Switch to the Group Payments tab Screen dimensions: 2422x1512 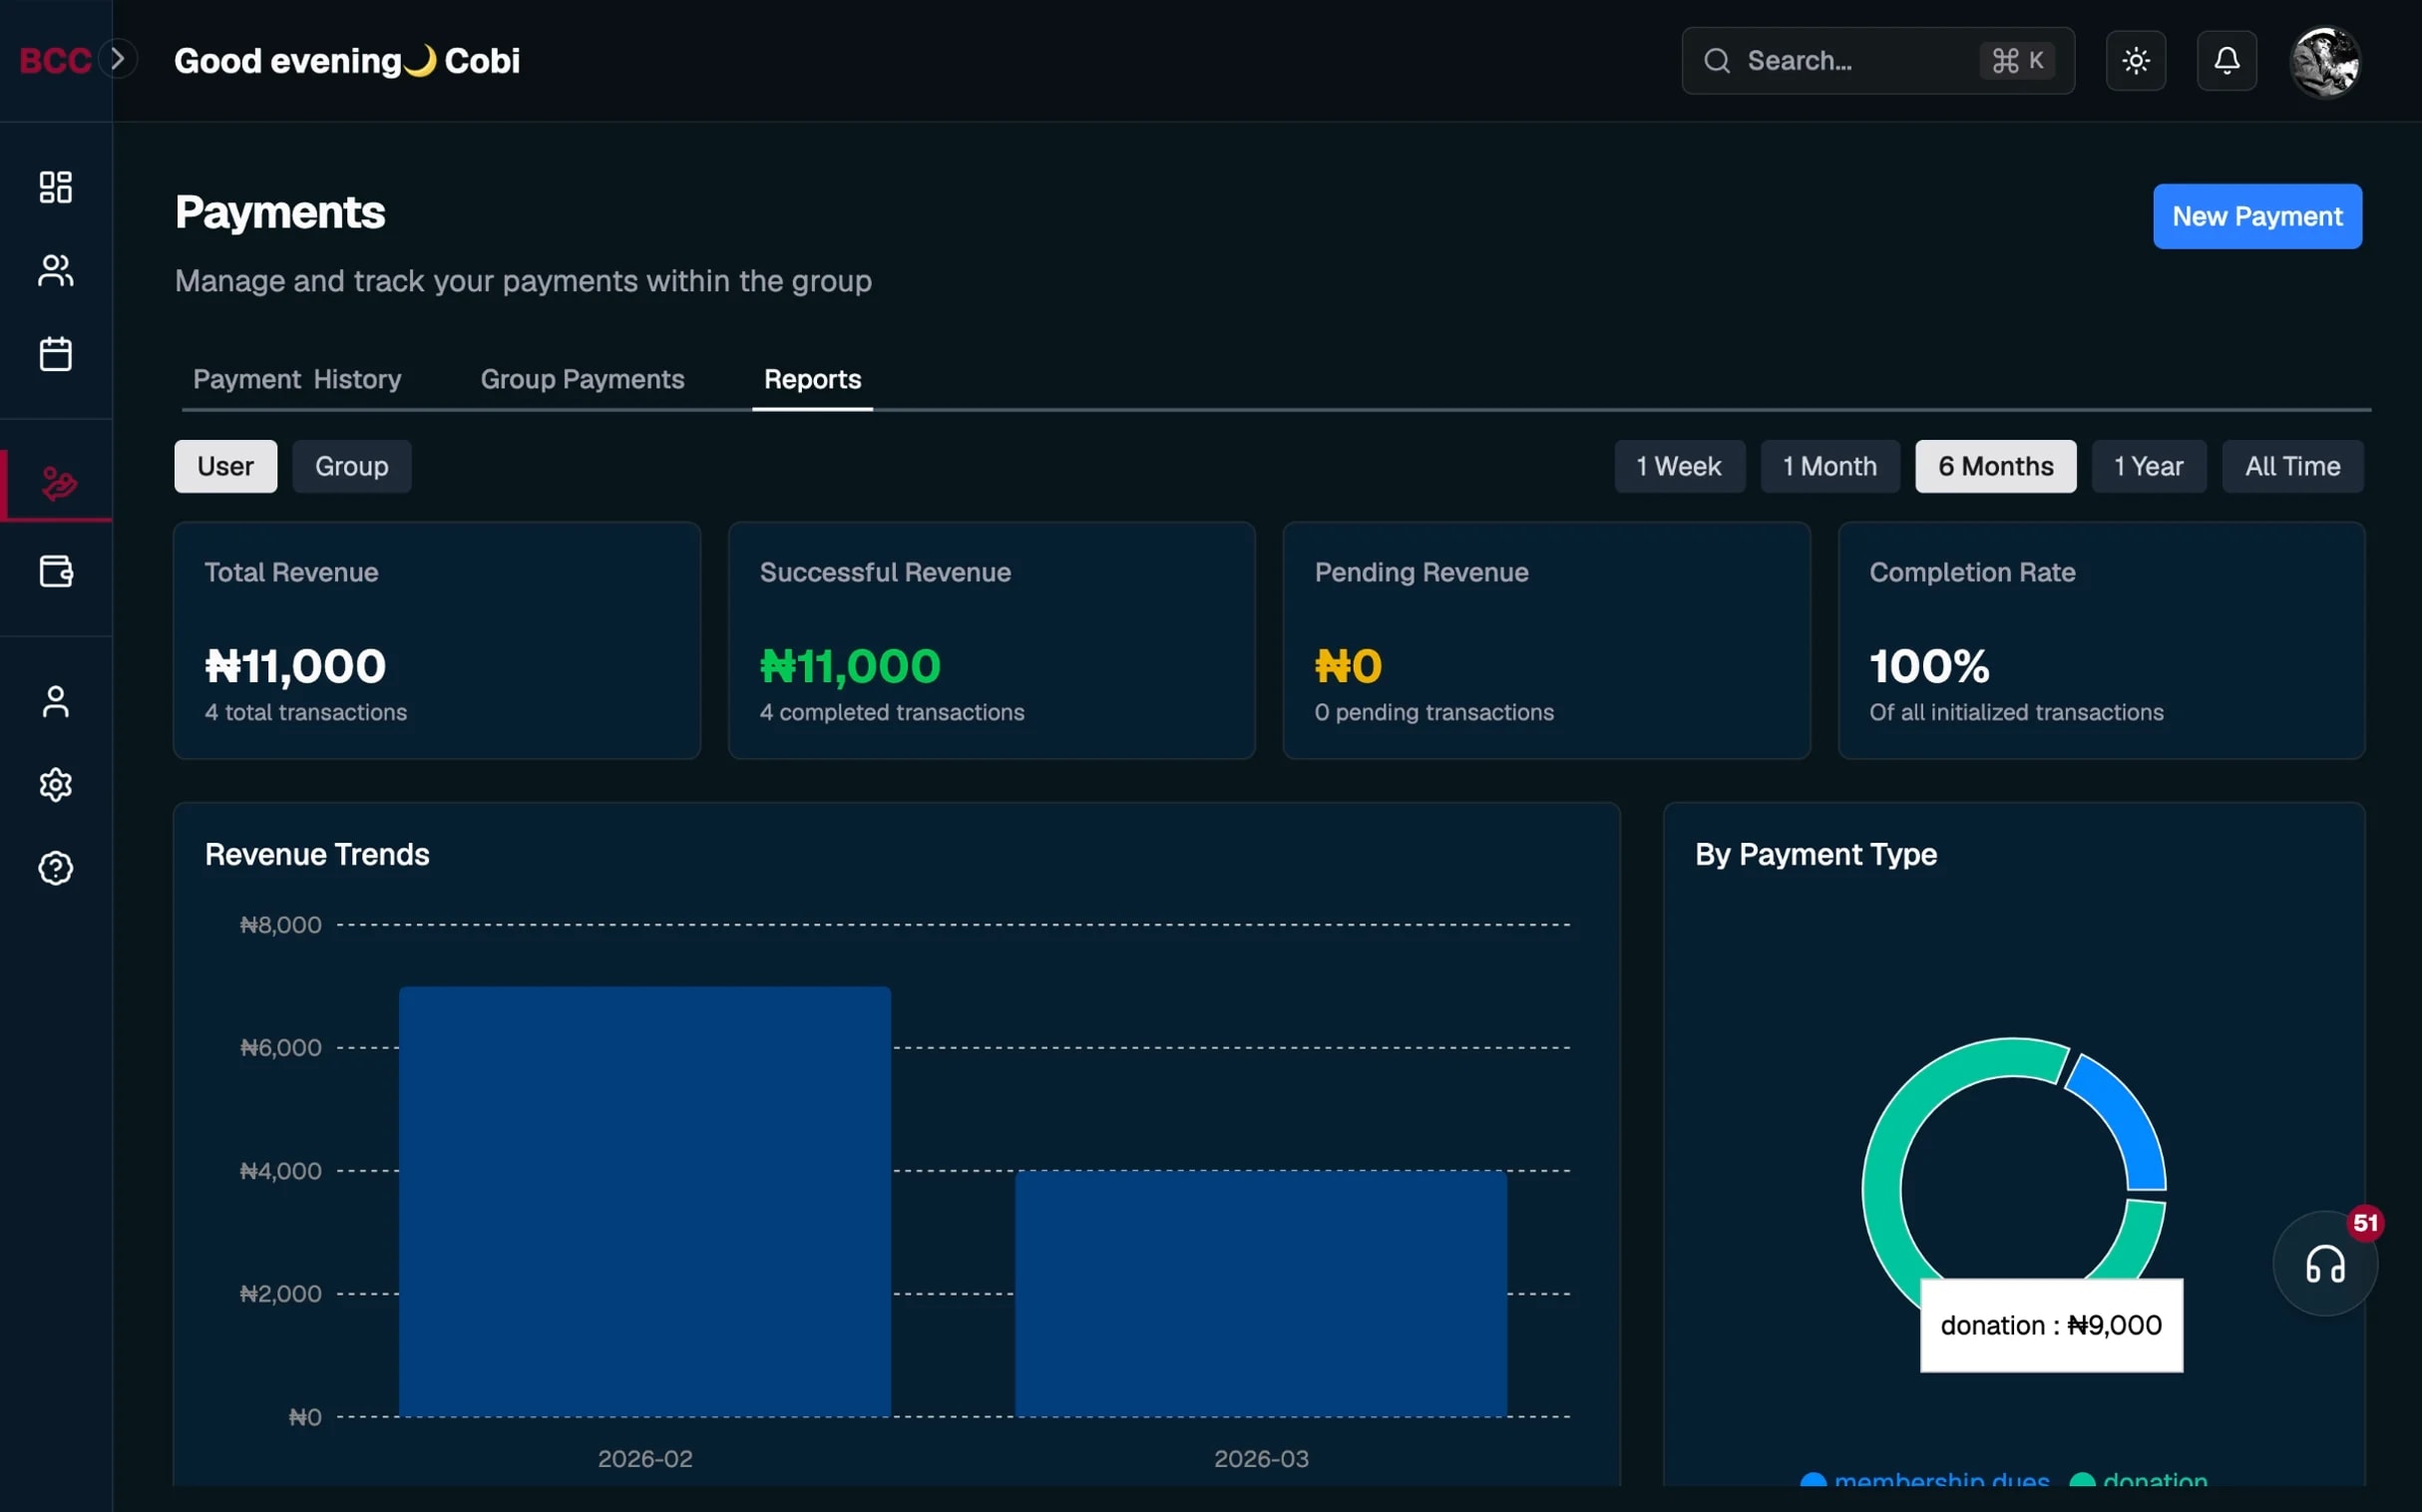pos(582,379)
